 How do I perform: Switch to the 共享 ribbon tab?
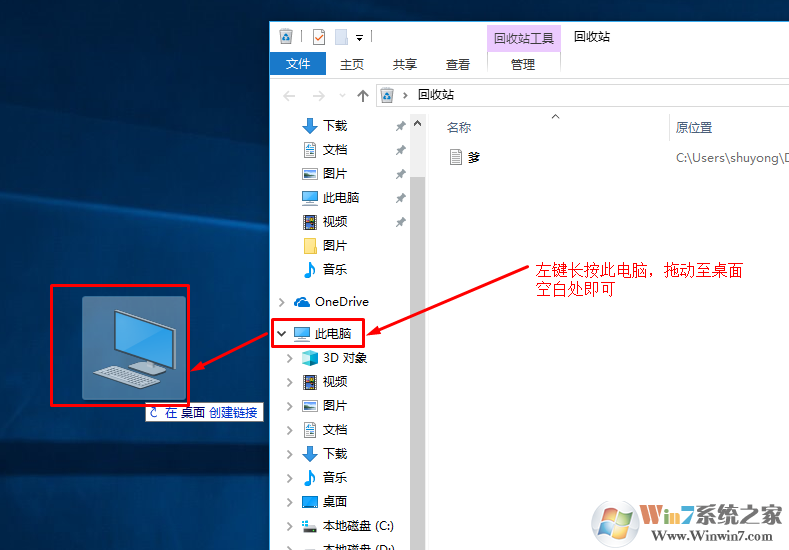tap(405, 64)
